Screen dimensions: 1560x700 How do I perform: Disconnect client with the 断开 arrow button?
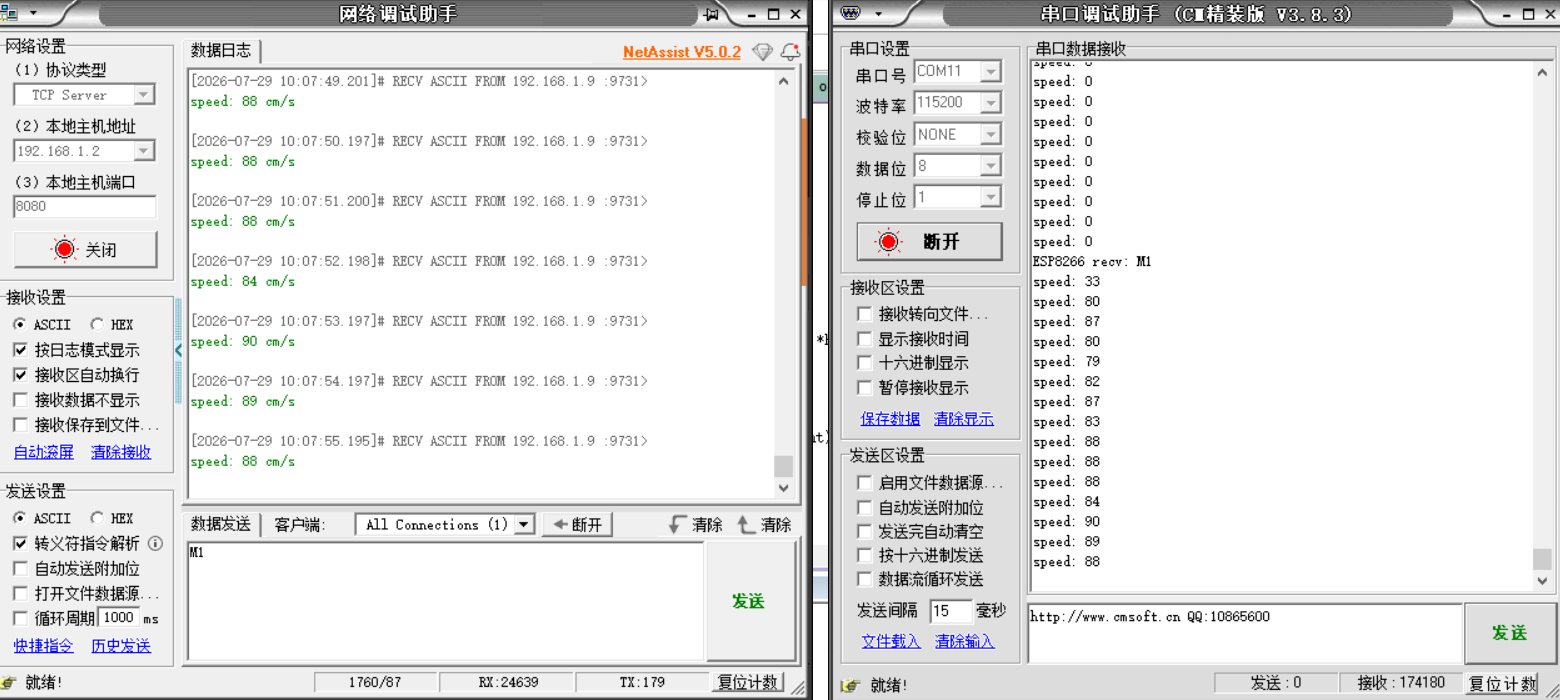click(x=577, y=525)
